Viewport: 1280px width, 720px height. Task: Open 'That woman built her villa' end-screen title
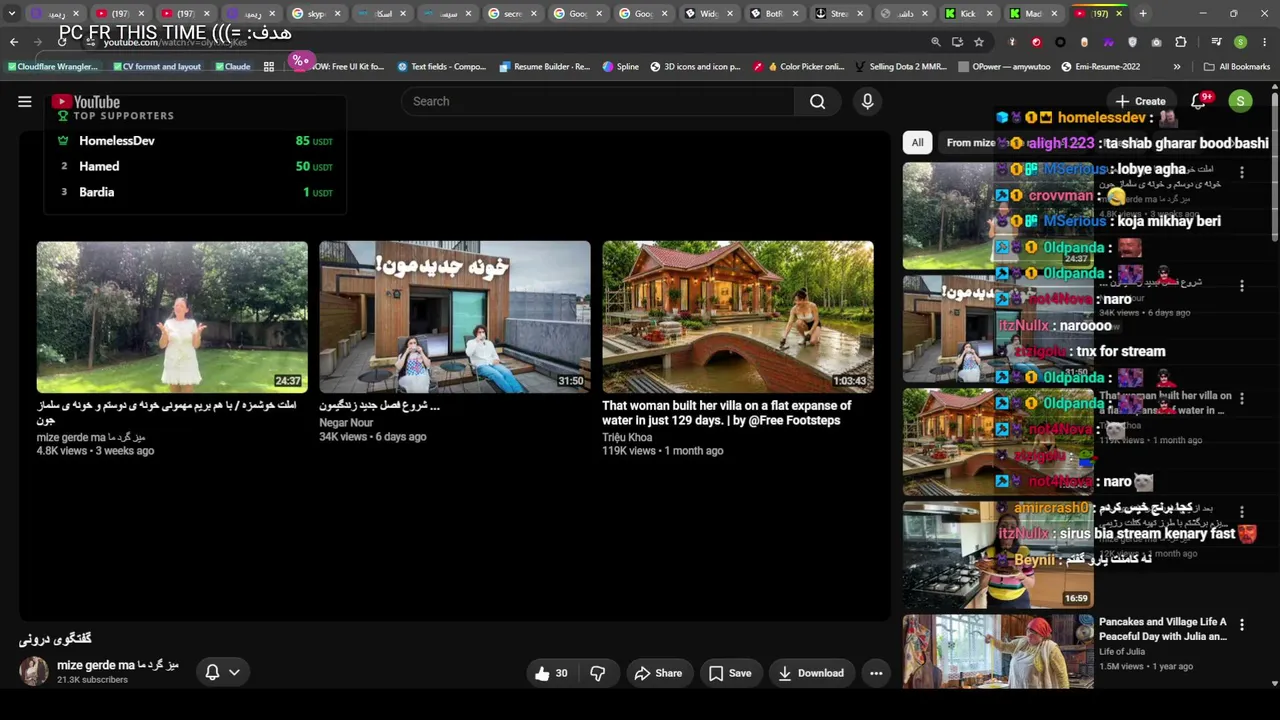[727, 413]
